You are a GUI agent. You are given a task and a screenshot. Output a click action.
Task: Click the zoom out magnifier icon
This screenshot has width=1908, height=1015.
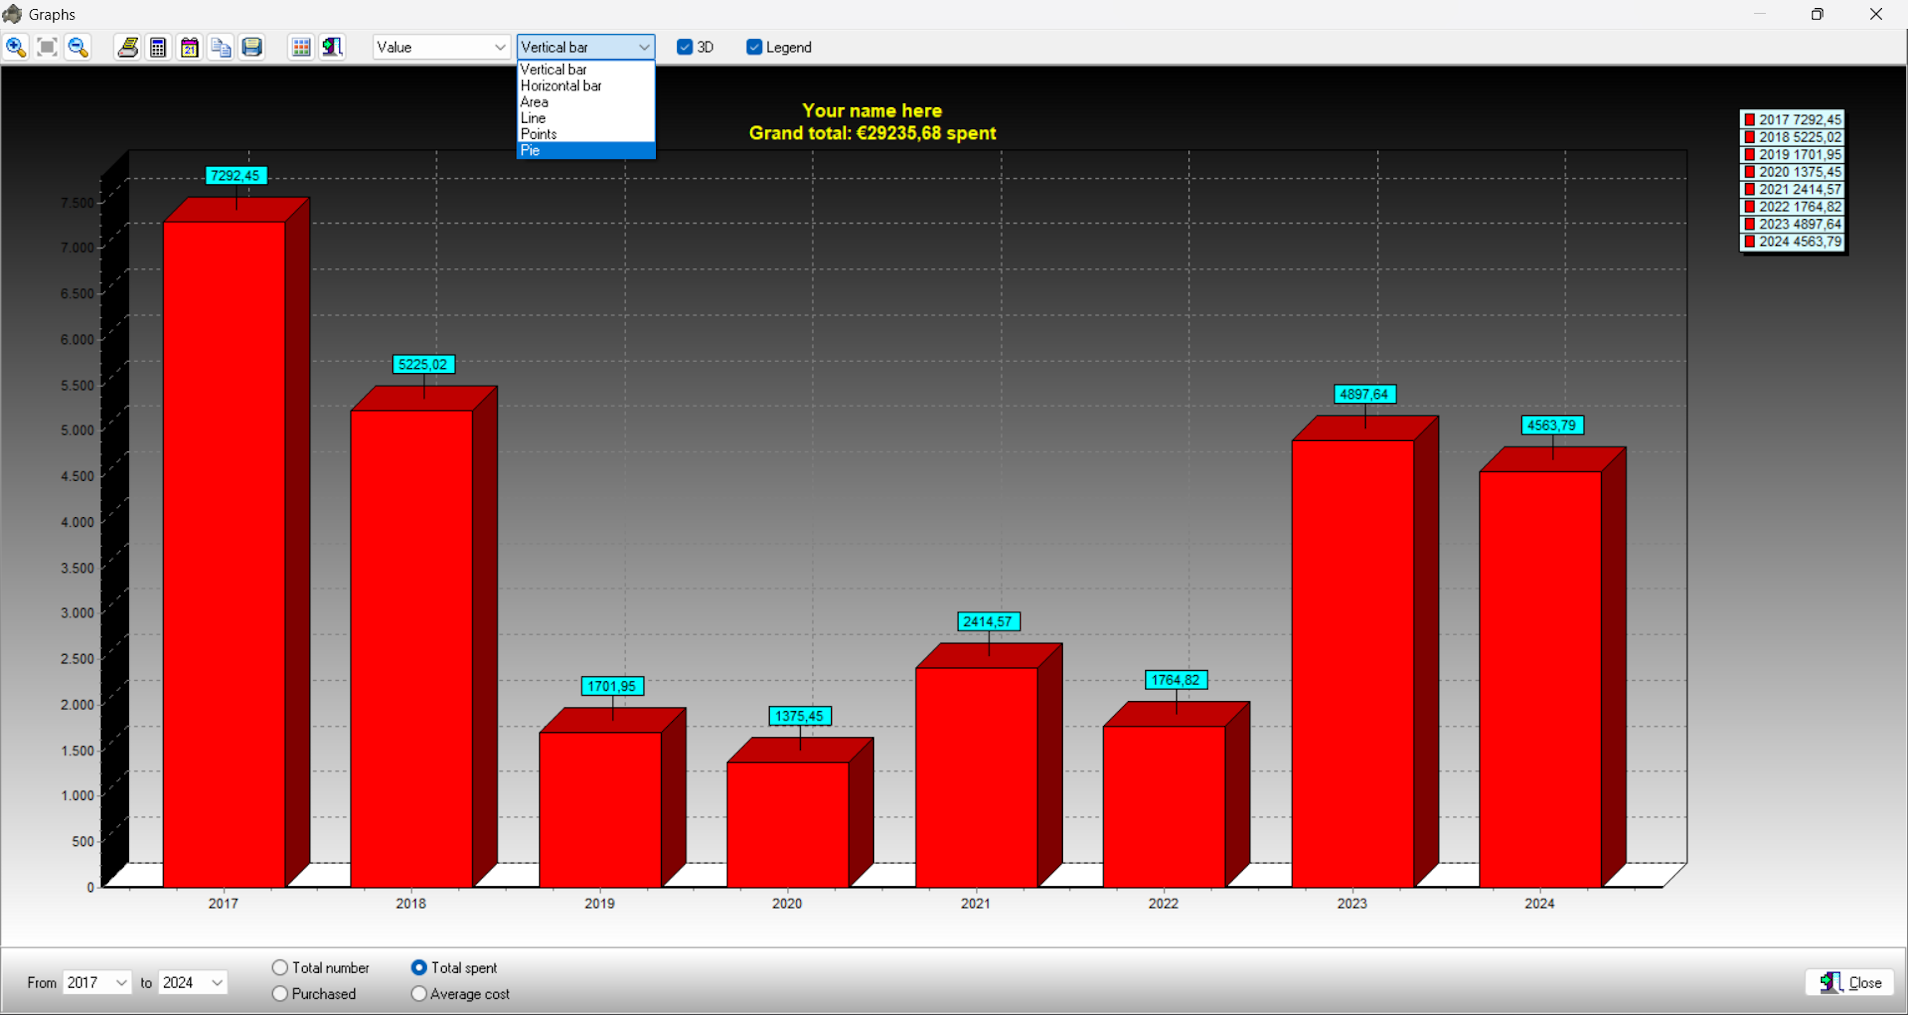pyautogui.click(x=78, y=47)
